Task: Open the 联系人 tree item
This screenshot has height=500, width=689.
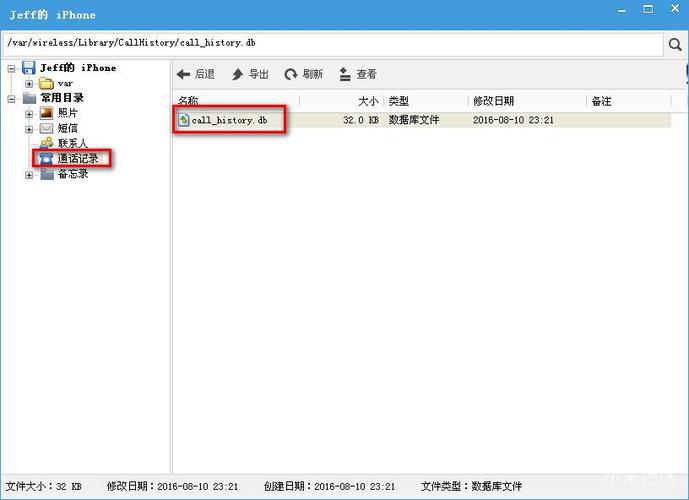Action: tap(73, 143)
